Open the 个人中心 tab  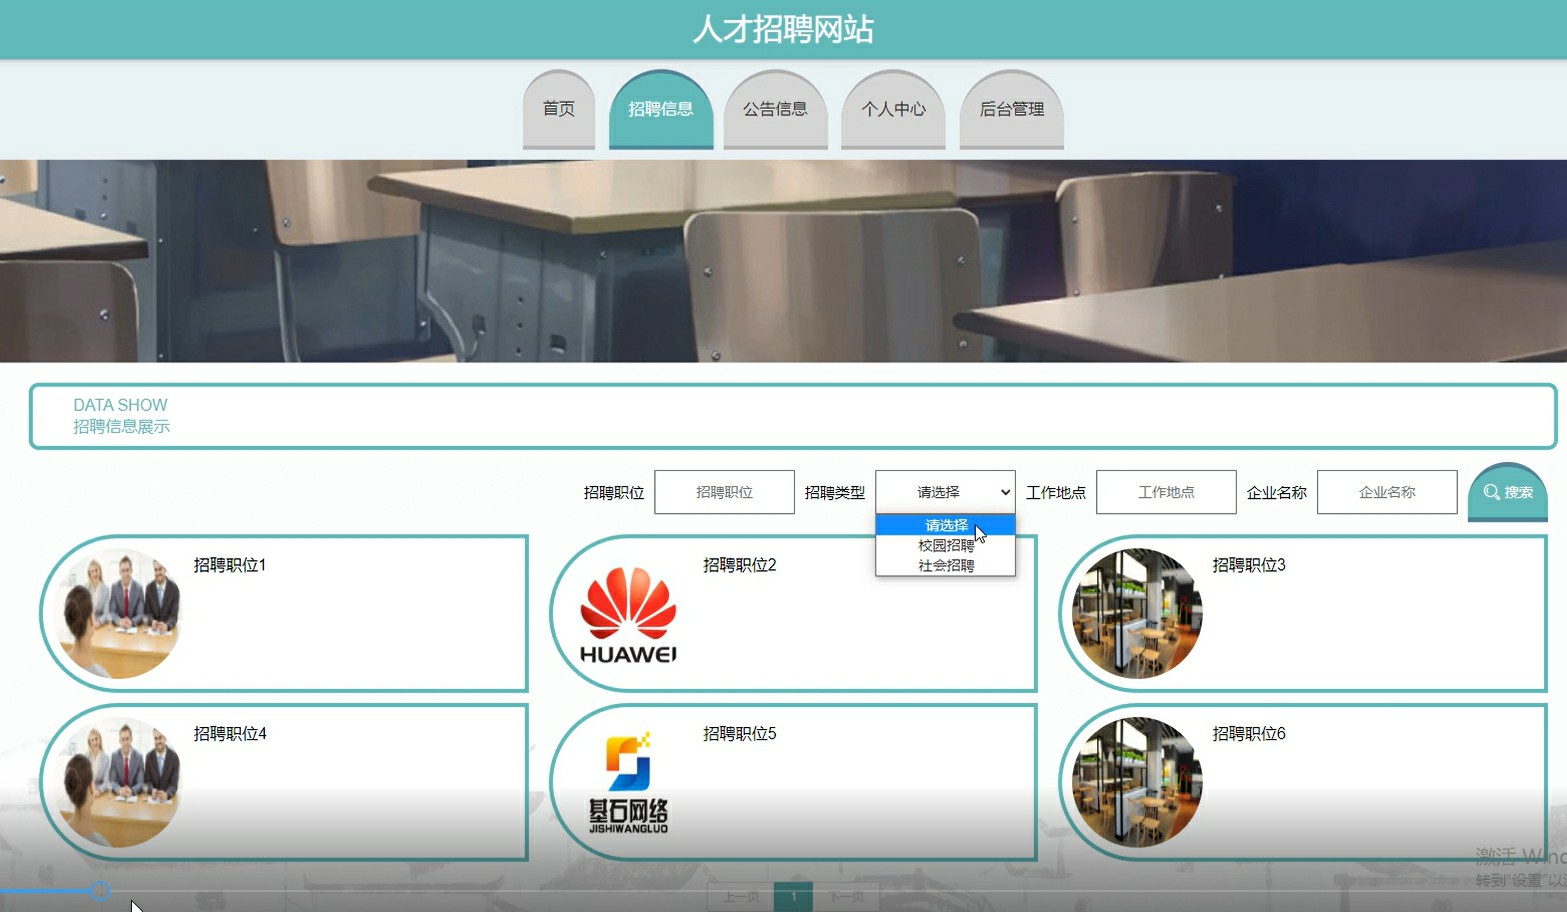click(893, 109)
